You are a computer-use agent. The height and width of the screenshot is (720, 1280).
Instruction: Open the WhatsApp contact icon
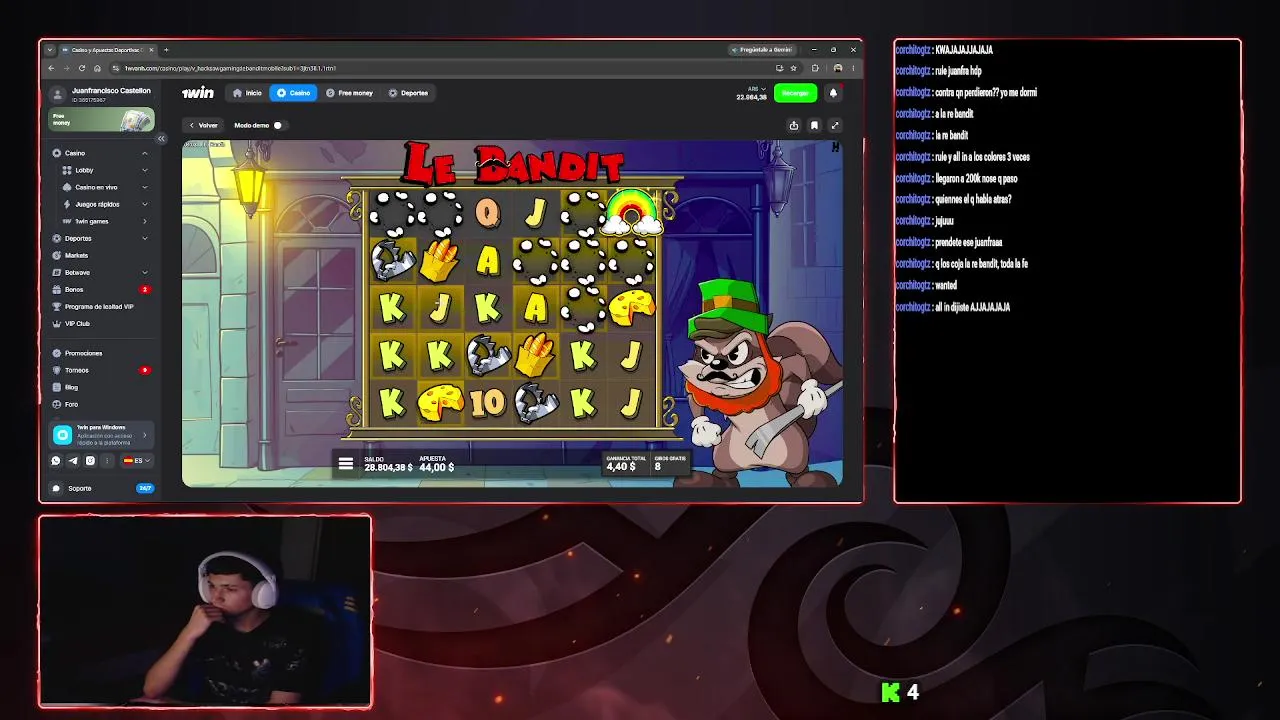56,461
